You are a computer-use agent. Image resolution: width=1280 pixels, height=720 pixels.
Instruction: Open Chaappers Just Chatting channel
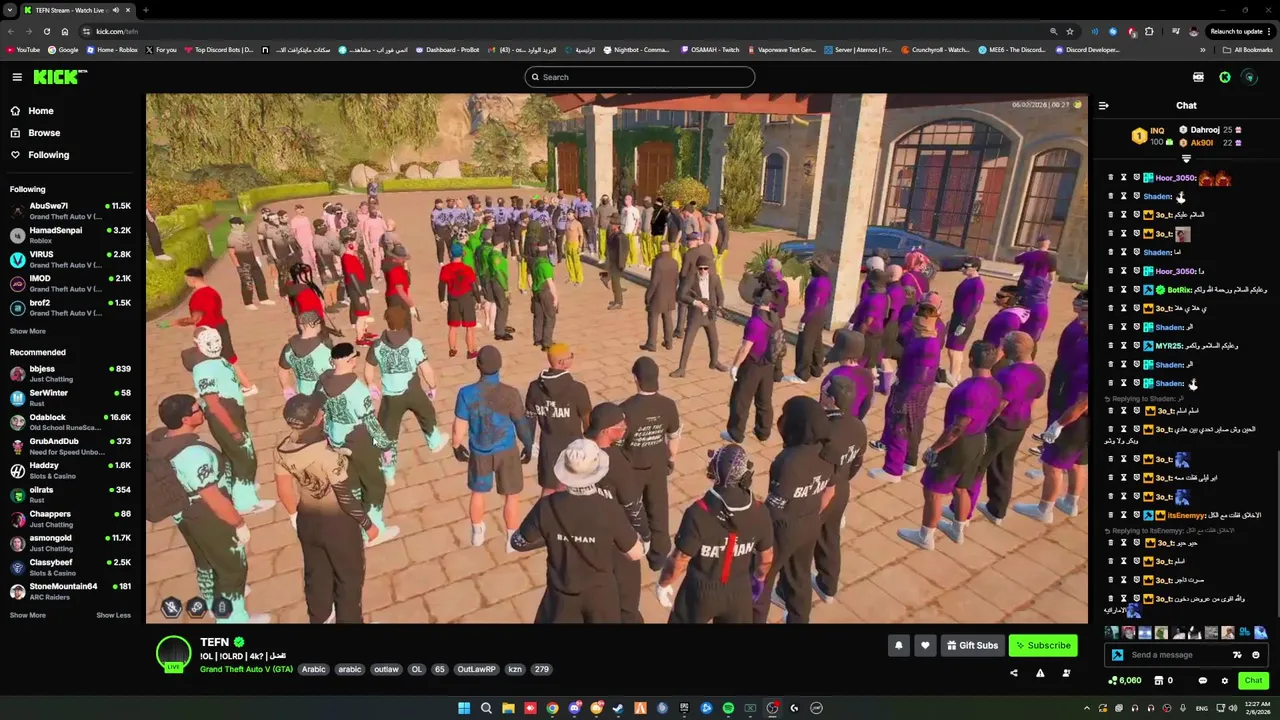[x=70, y=518]
